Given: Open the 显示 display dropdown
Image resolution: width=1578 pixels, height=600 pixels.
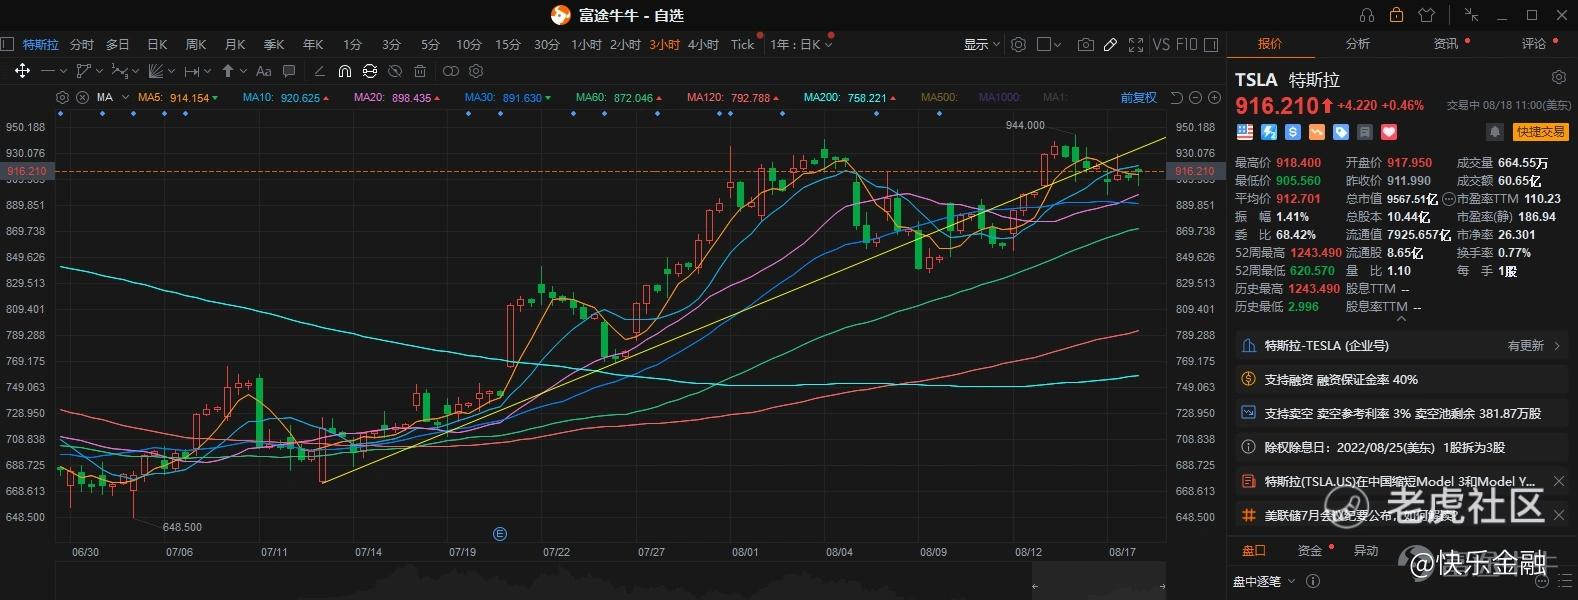Looking at the screenshot, I should pos(981,44).
